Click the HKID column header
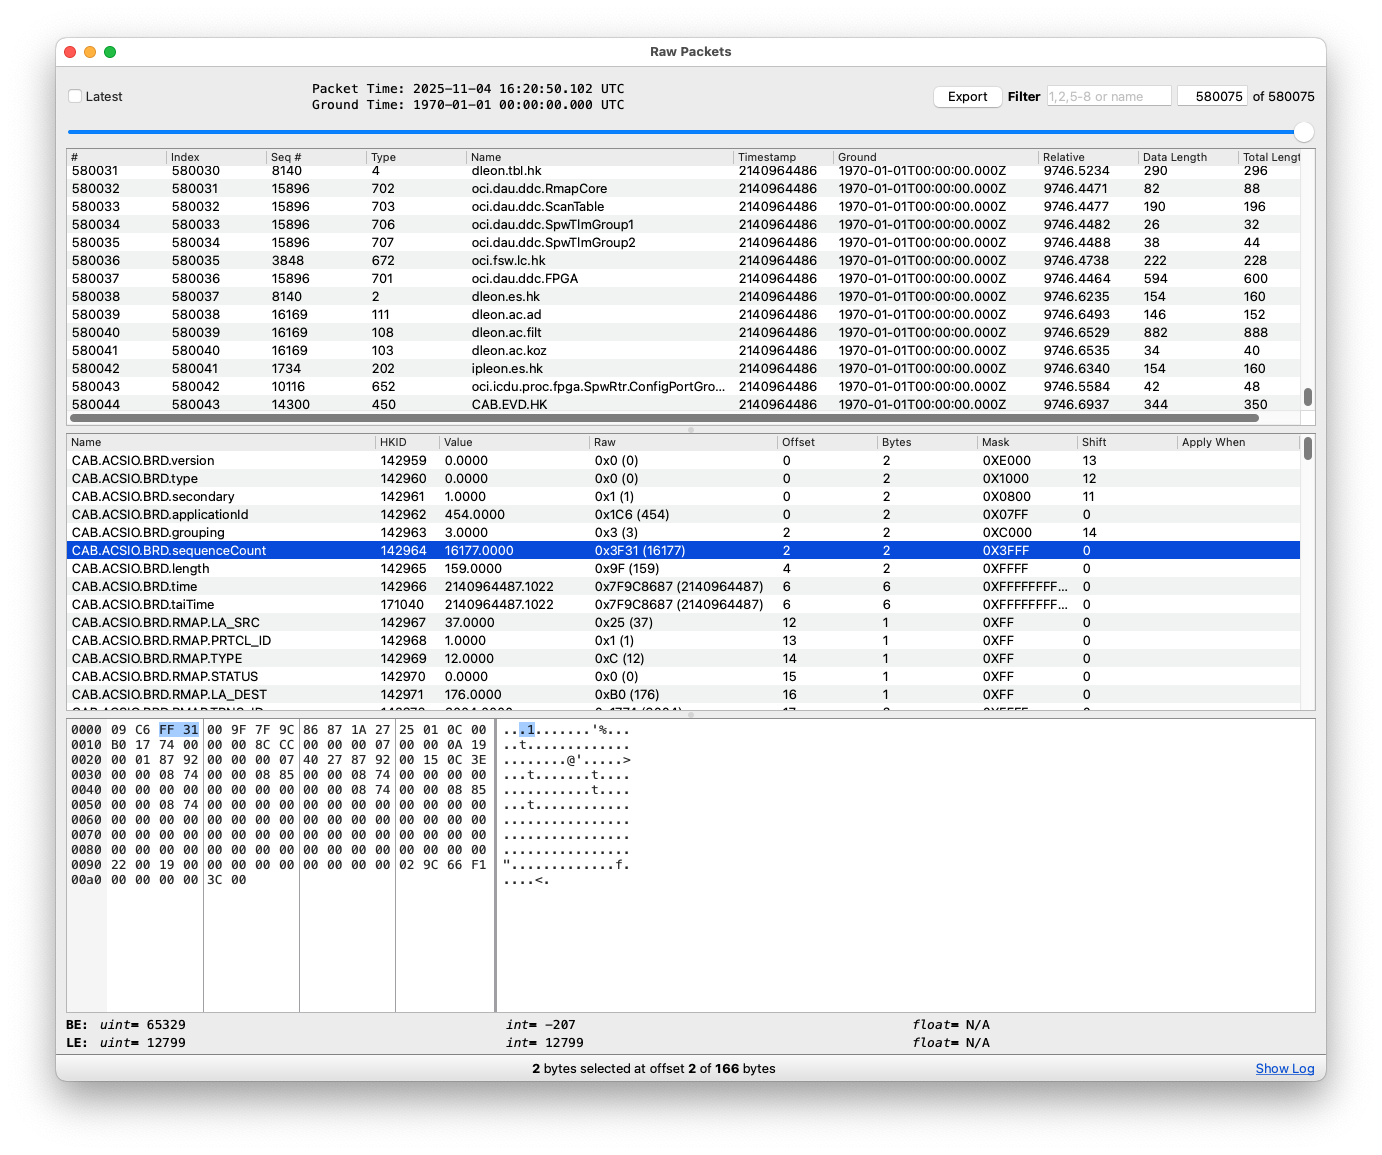 (393, 442)
